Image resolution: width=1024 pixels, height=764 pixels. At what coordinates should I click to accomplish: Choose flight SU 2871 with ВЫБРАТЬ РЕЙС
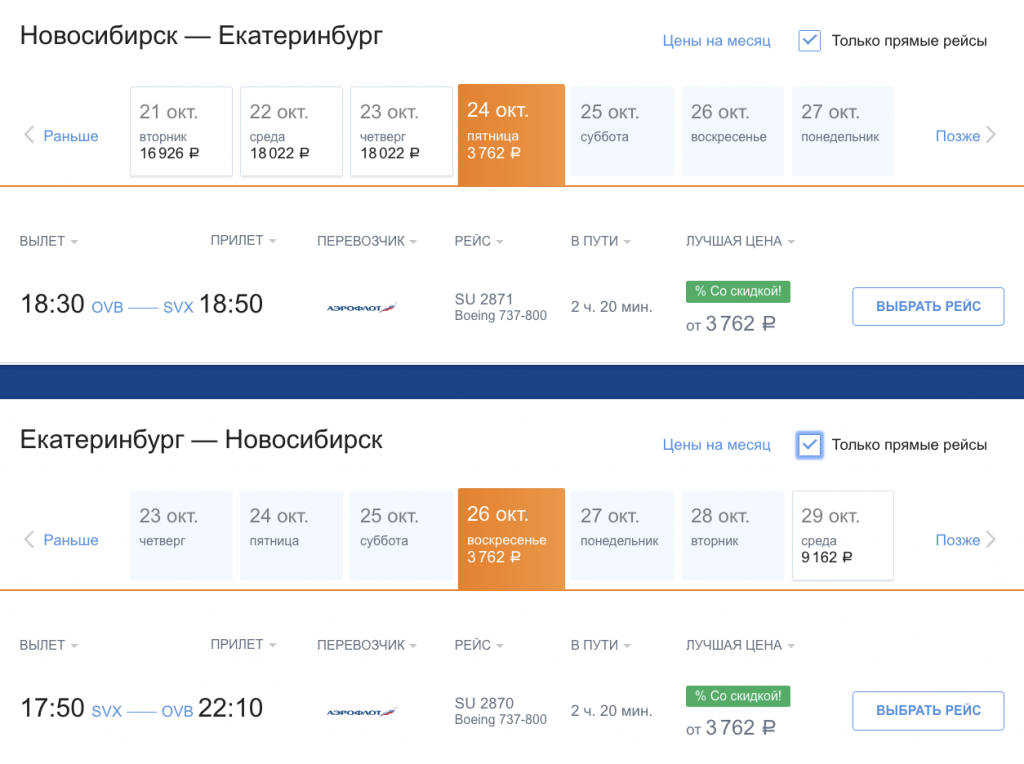pos(928,306)
